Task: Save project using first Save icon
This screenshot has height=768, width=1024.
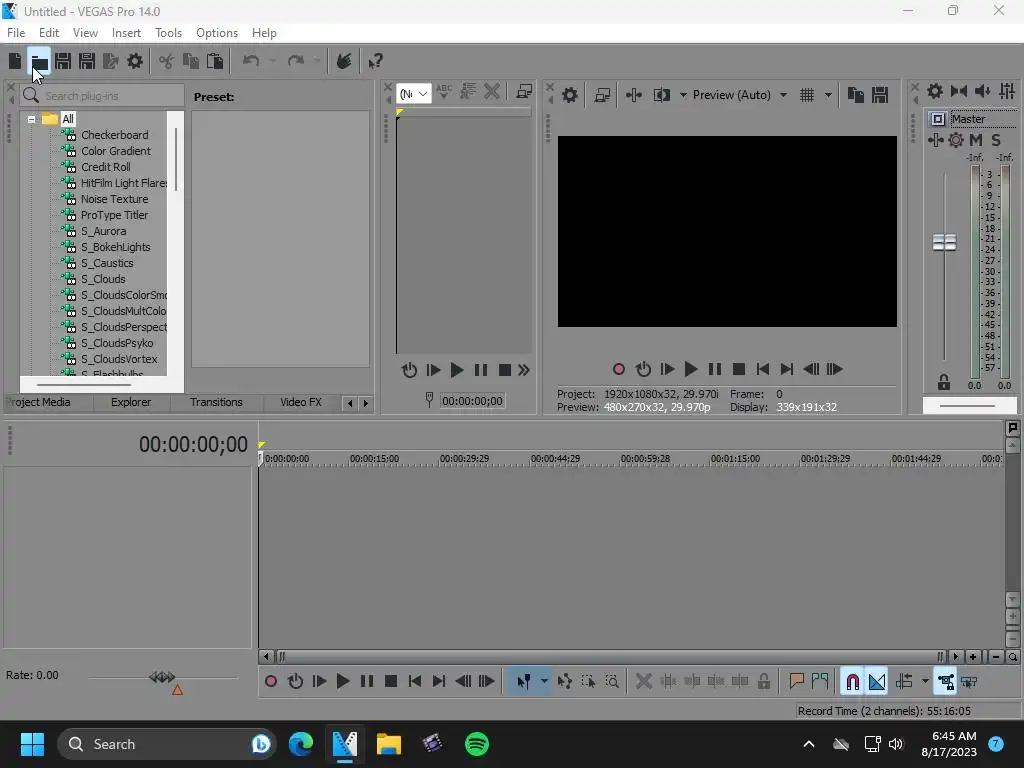Action: (x=63, y=61)
